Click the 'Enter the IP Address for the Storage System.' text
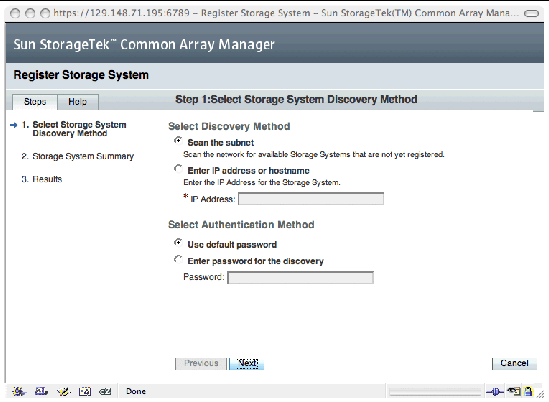Image resolution: width=549 pixels, height=402 pixels. pos(262,182)
